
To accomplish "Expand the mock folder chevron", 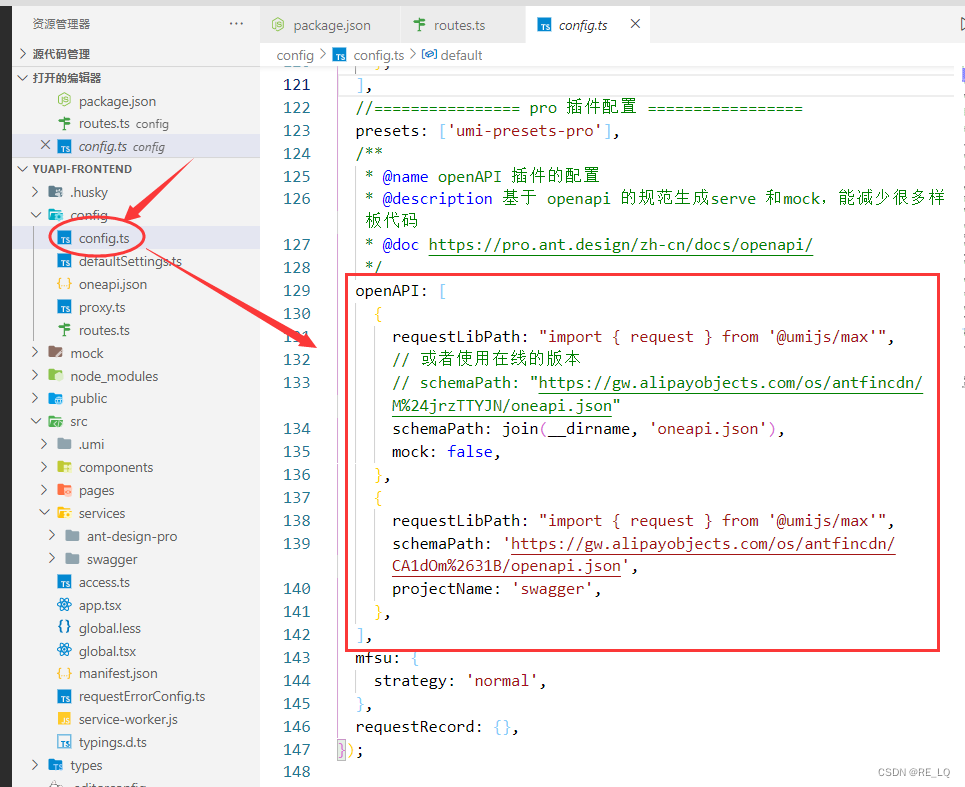I will (x=36, y=353).
